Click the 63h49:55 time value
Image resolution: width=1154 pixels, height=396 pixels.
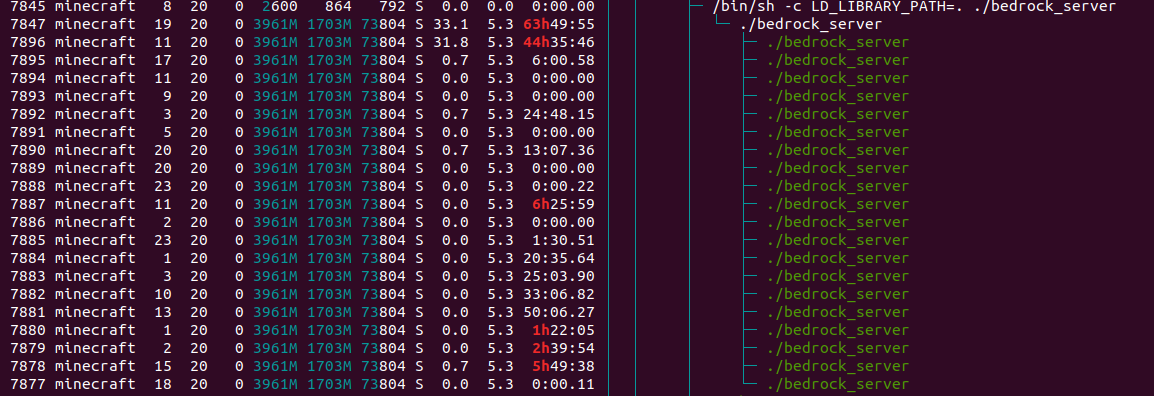(x=559, y=24)
